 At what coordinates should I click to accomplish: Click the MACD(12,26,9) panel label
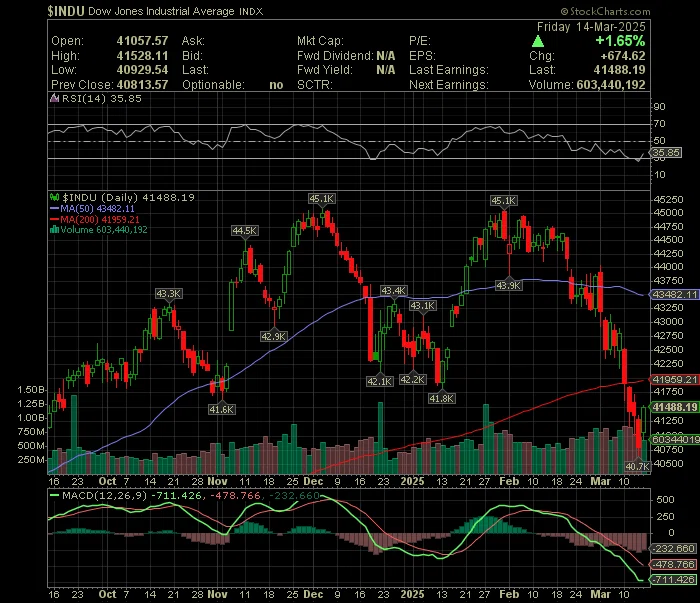tap(104, 495)
